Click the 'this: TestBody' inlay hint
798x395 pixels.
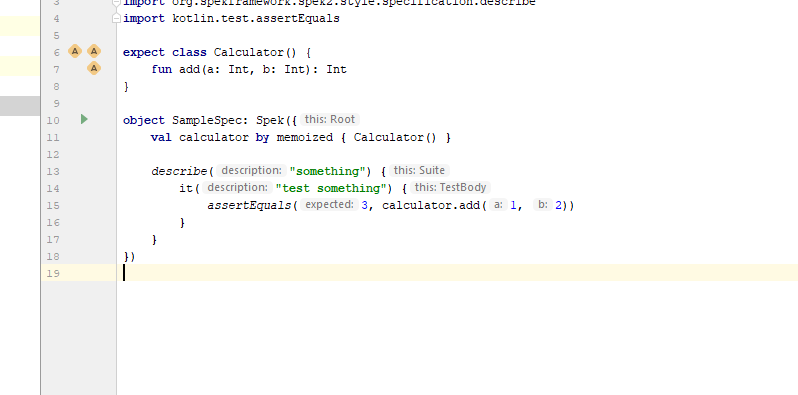[x=450, y=187]
